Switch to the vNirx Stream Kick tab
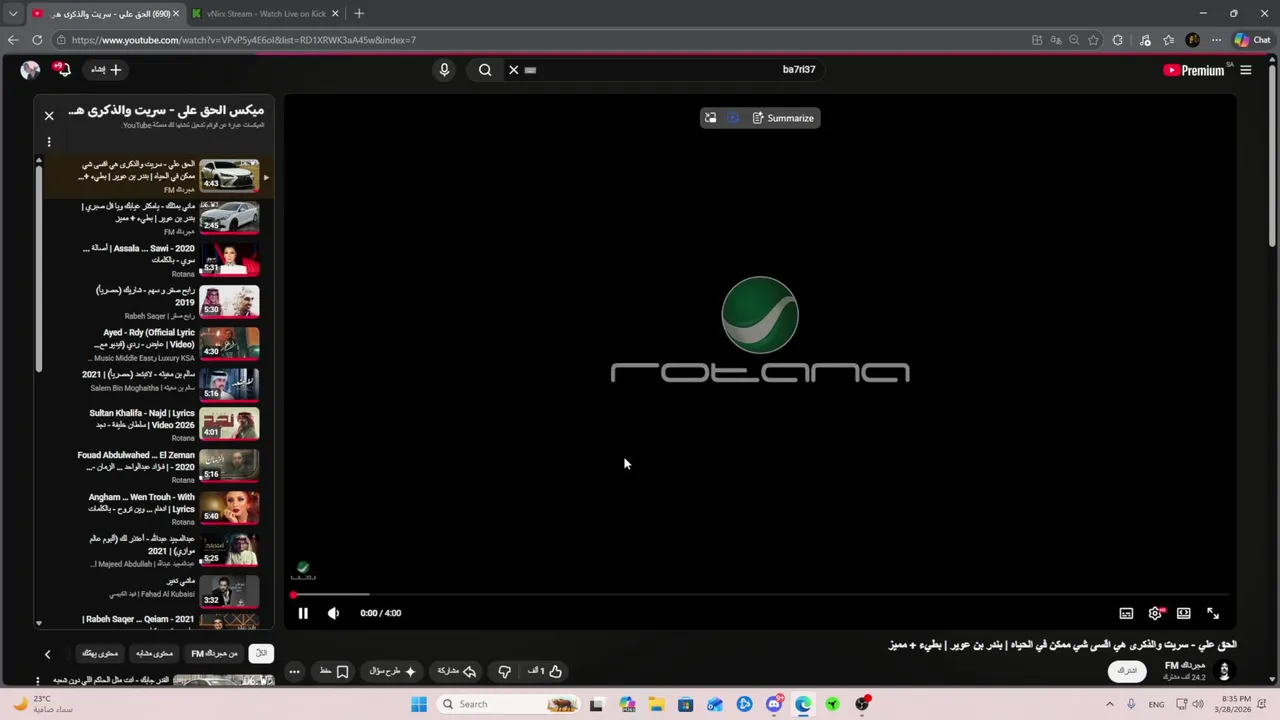The height and width of the screenshot is (720, 1280). point(266,14)
